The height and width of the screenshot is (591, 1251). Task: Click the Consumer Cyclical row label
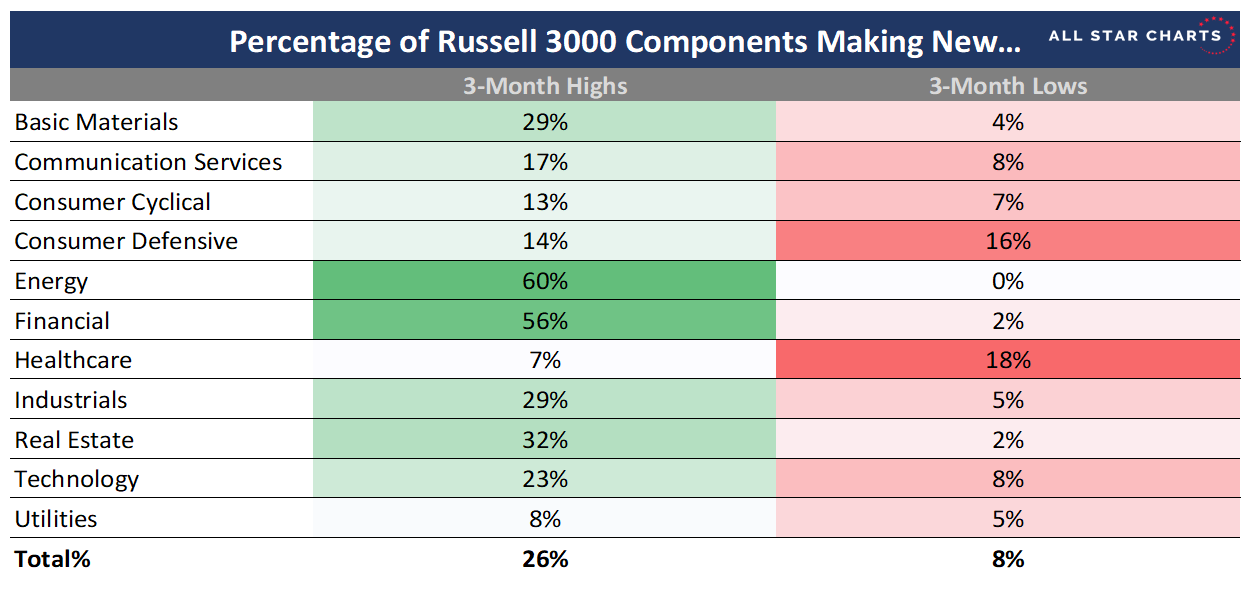(112, 202)
